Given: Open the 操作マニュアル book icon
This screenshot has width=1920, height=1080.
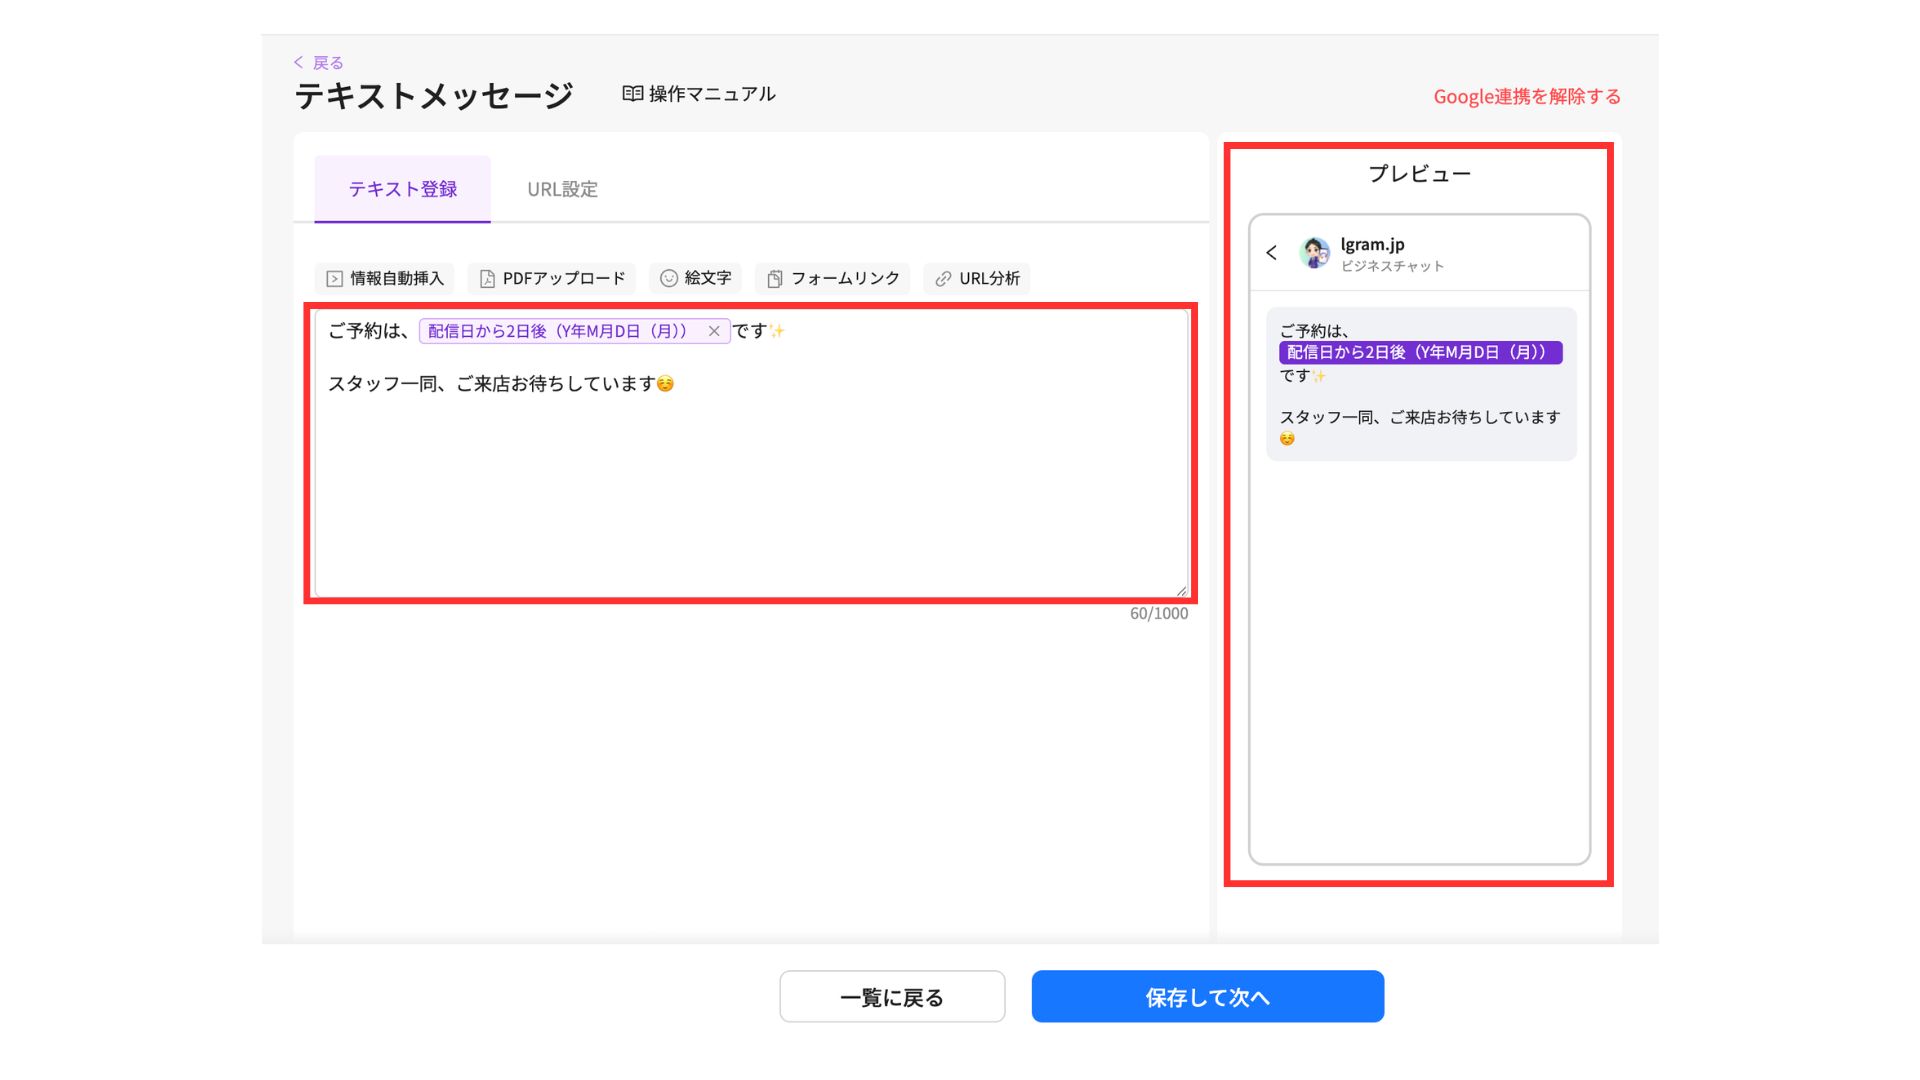Looking at the screenshot, I should point(632,94).
